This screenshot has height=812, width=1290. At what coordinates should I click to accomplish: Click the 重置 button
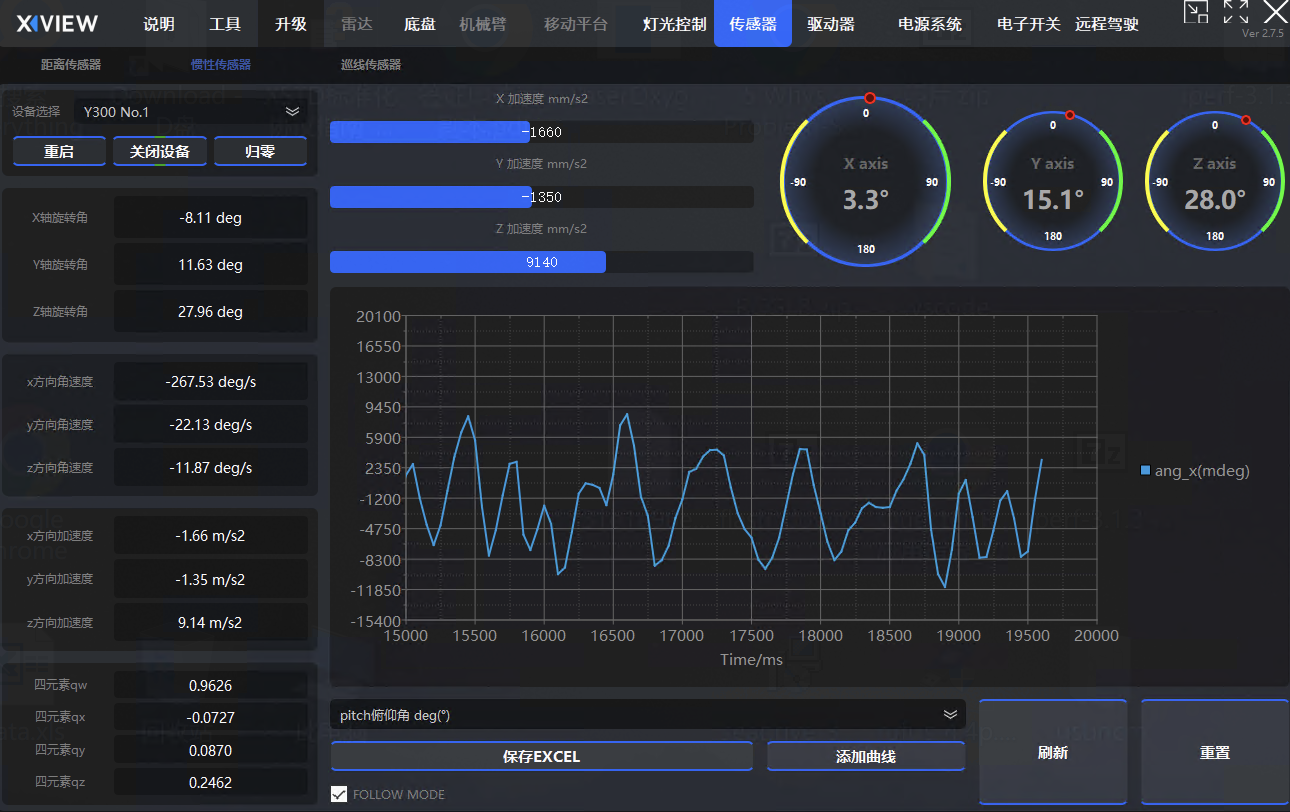(1215, 752)
